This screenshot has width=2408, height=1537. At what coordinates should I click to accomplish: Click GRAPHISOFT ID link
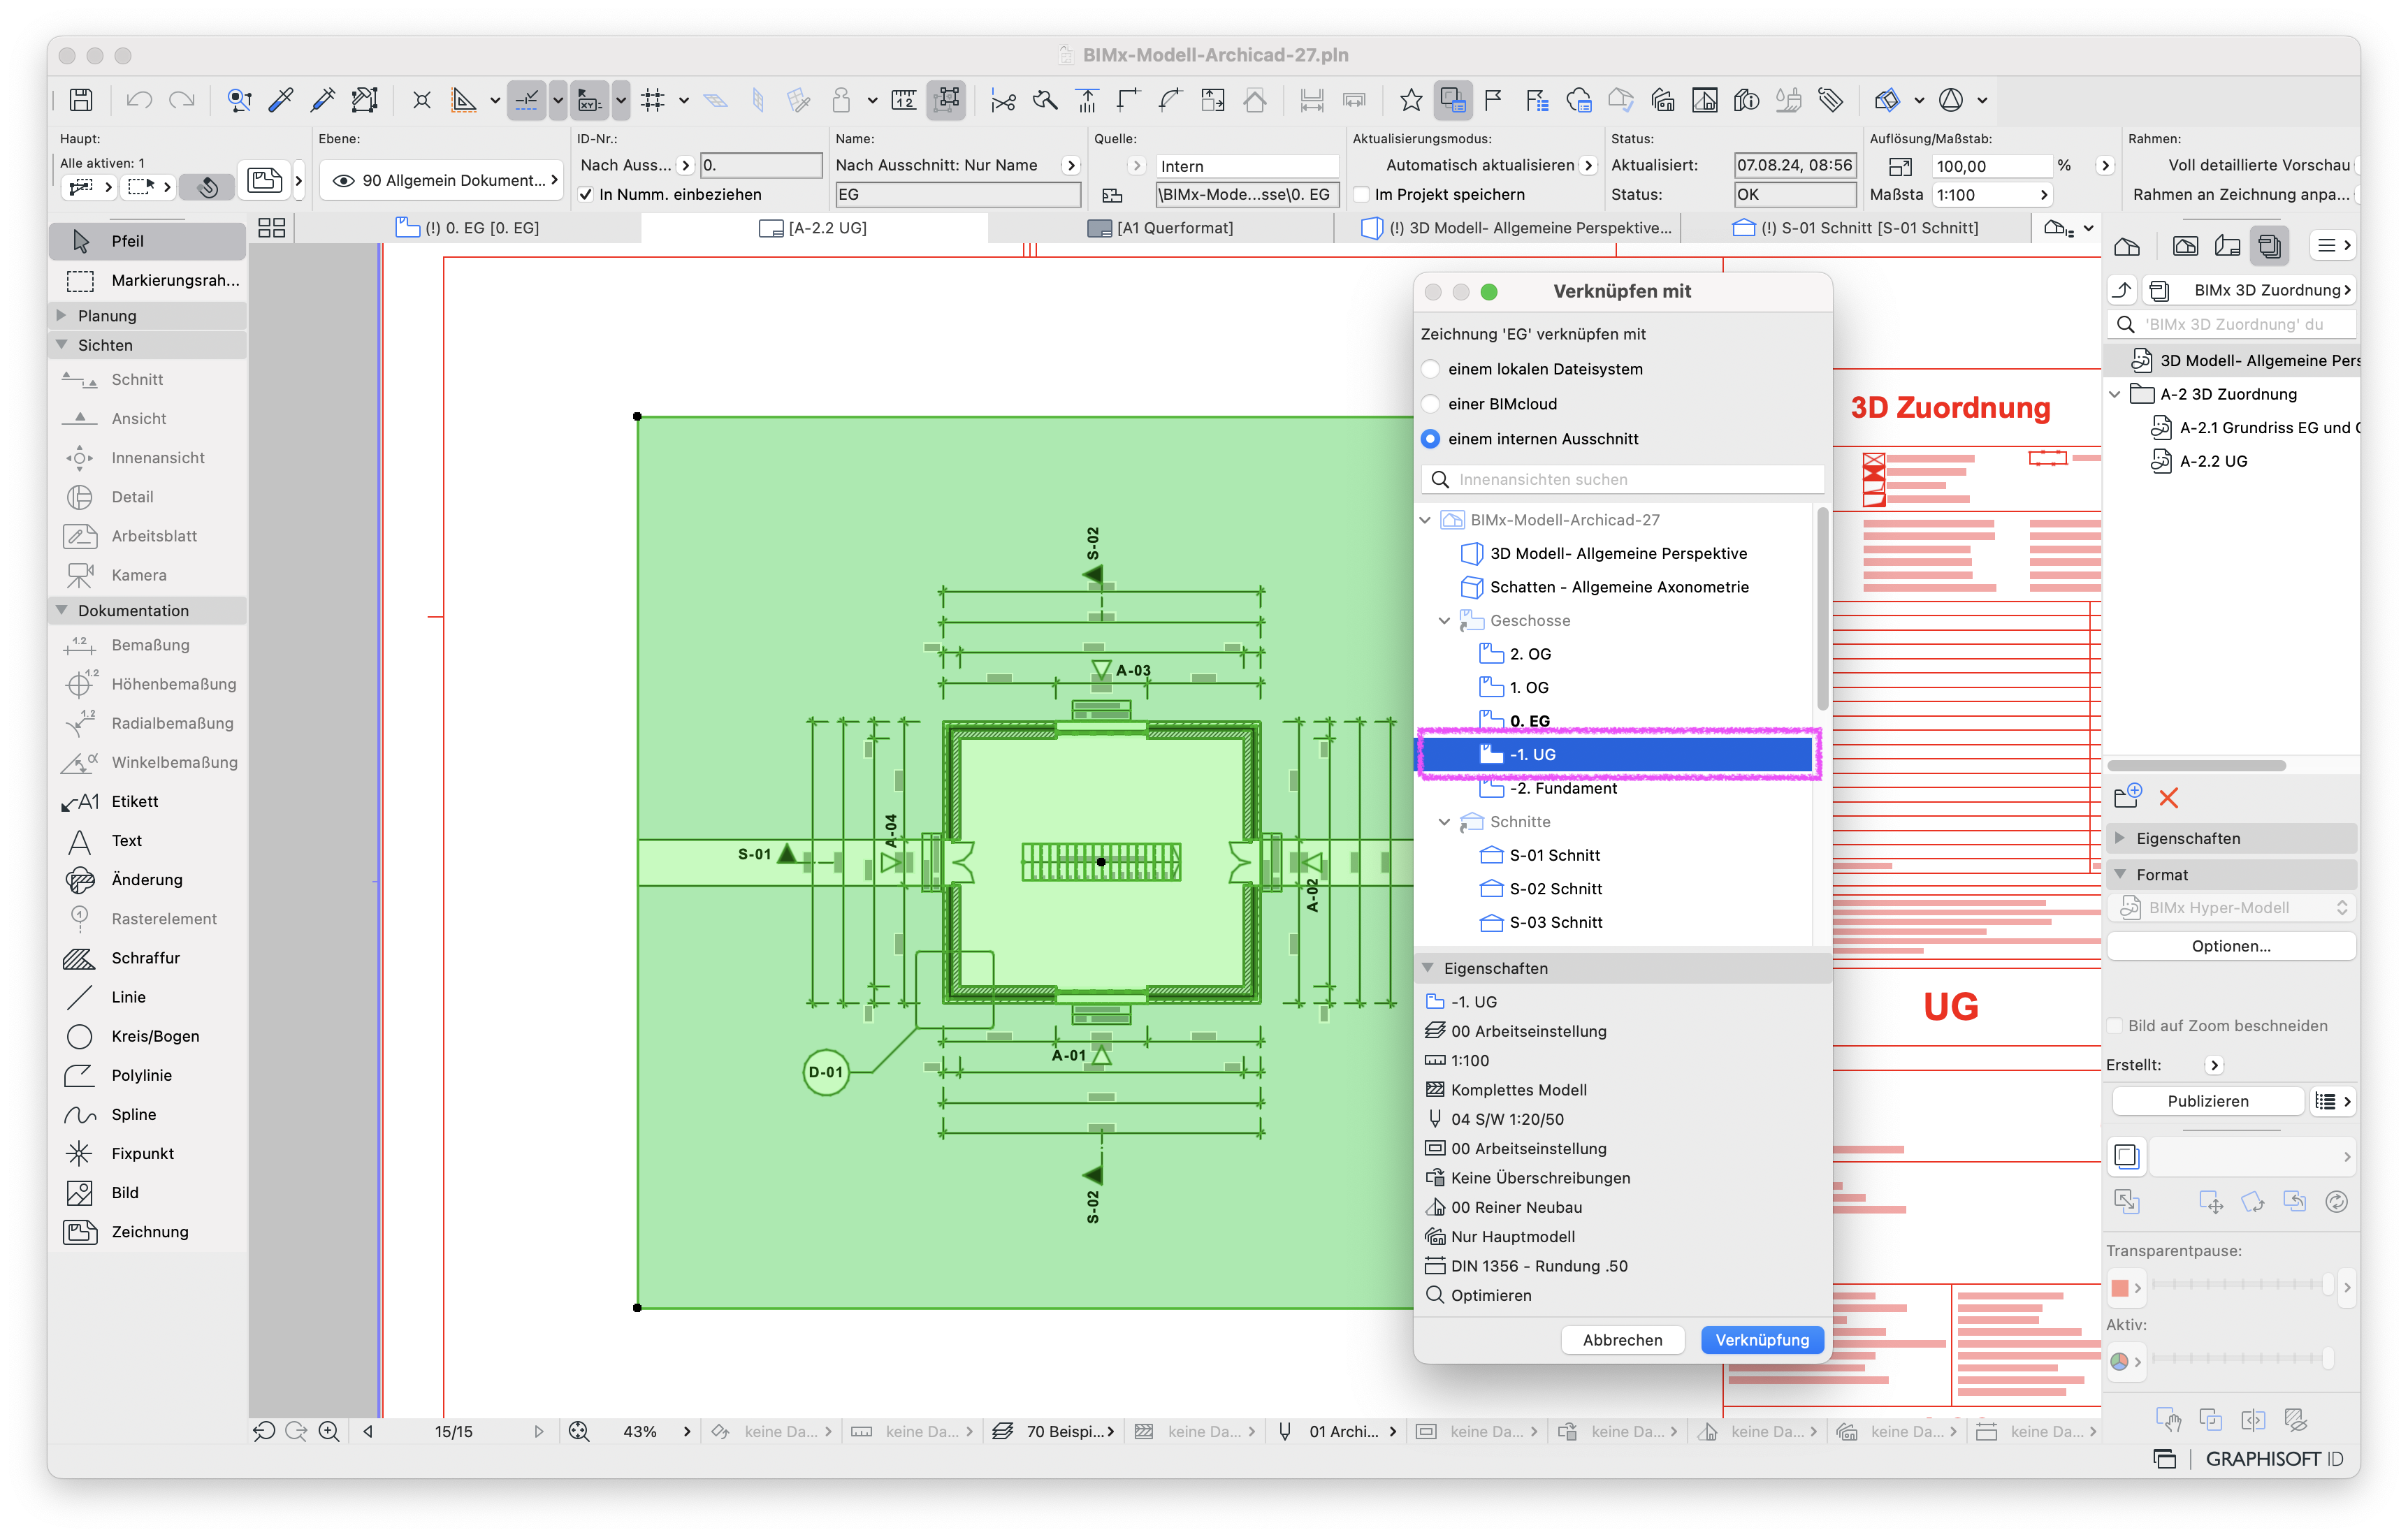click(x=2274, y=1459)
